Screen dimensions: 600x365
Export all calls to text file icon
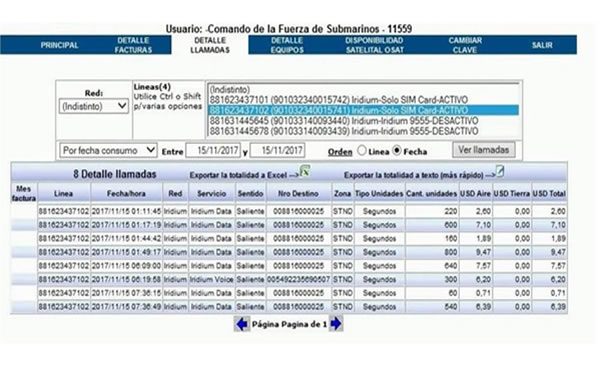[x=500, y=172]
